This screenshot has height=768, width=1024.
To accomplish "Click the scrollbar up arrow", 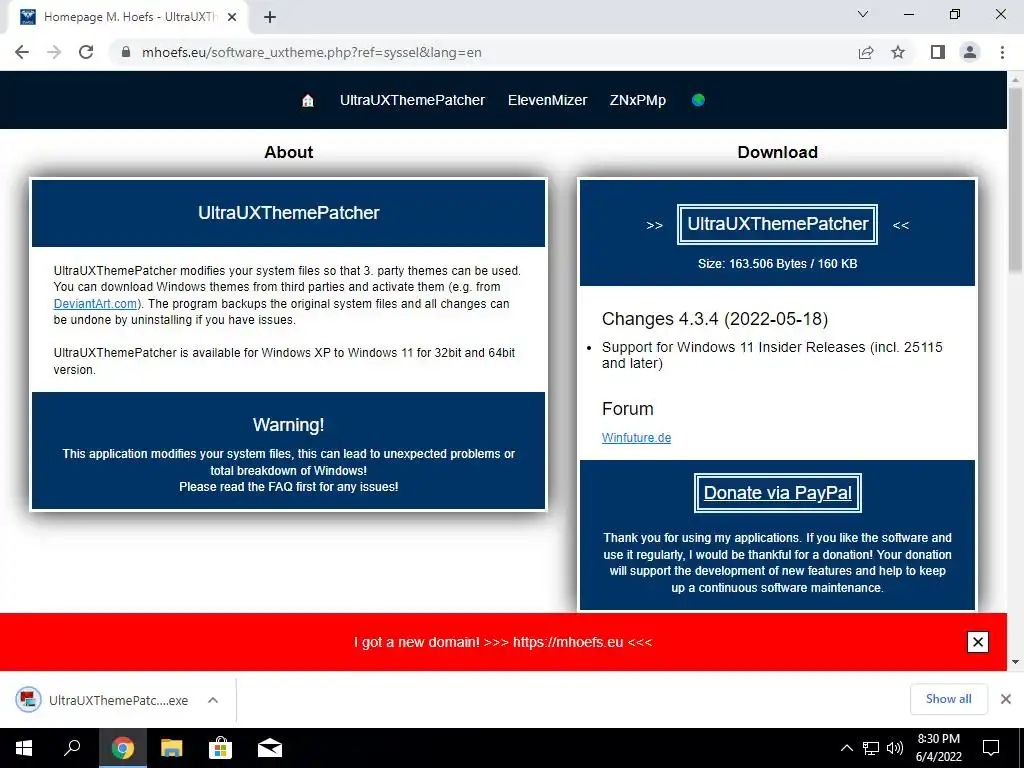I will 1015,78.
